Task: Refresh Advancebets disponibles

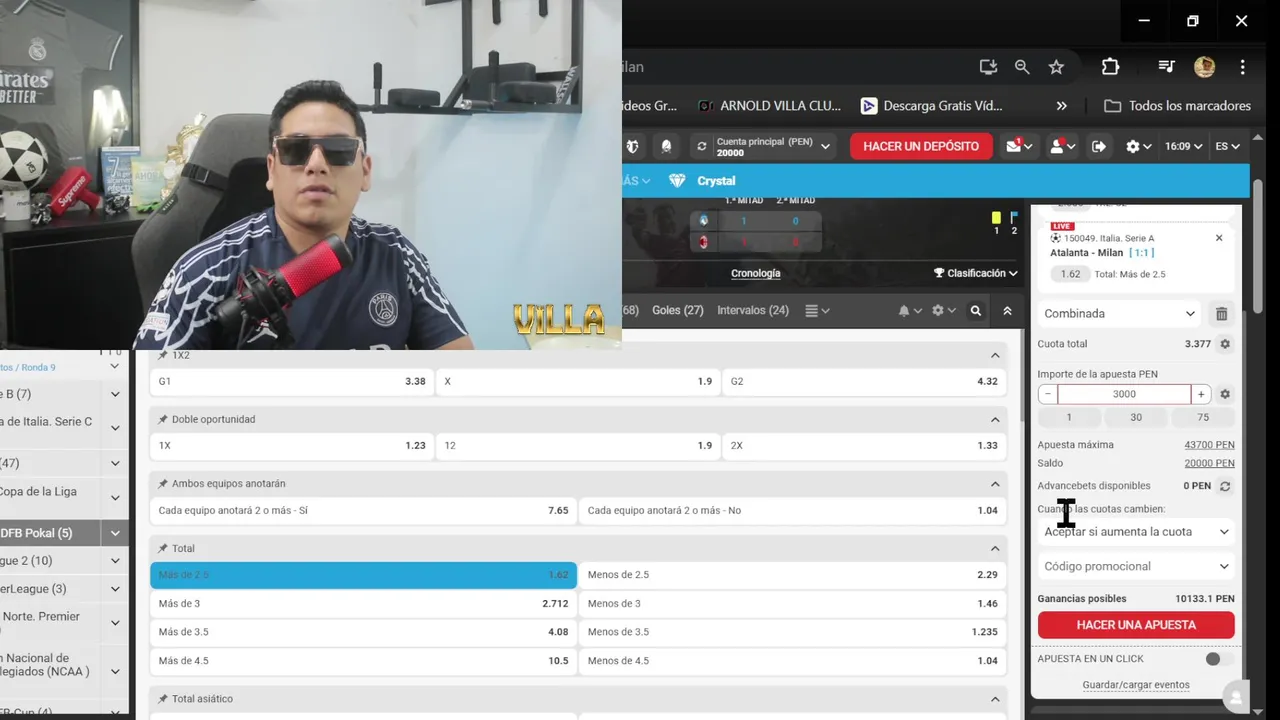Action: (1225, 487)
